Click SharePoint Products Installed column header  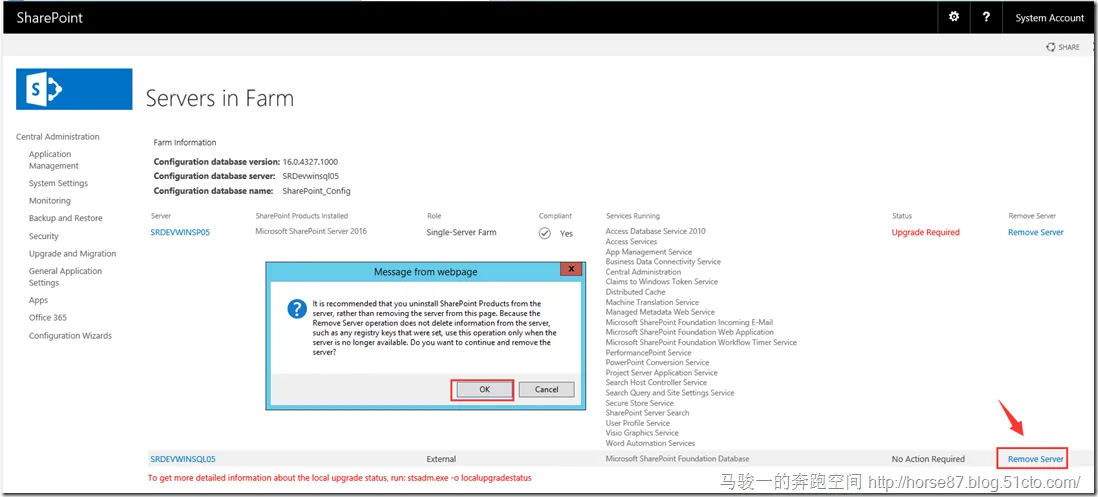[x=301, y=216]
